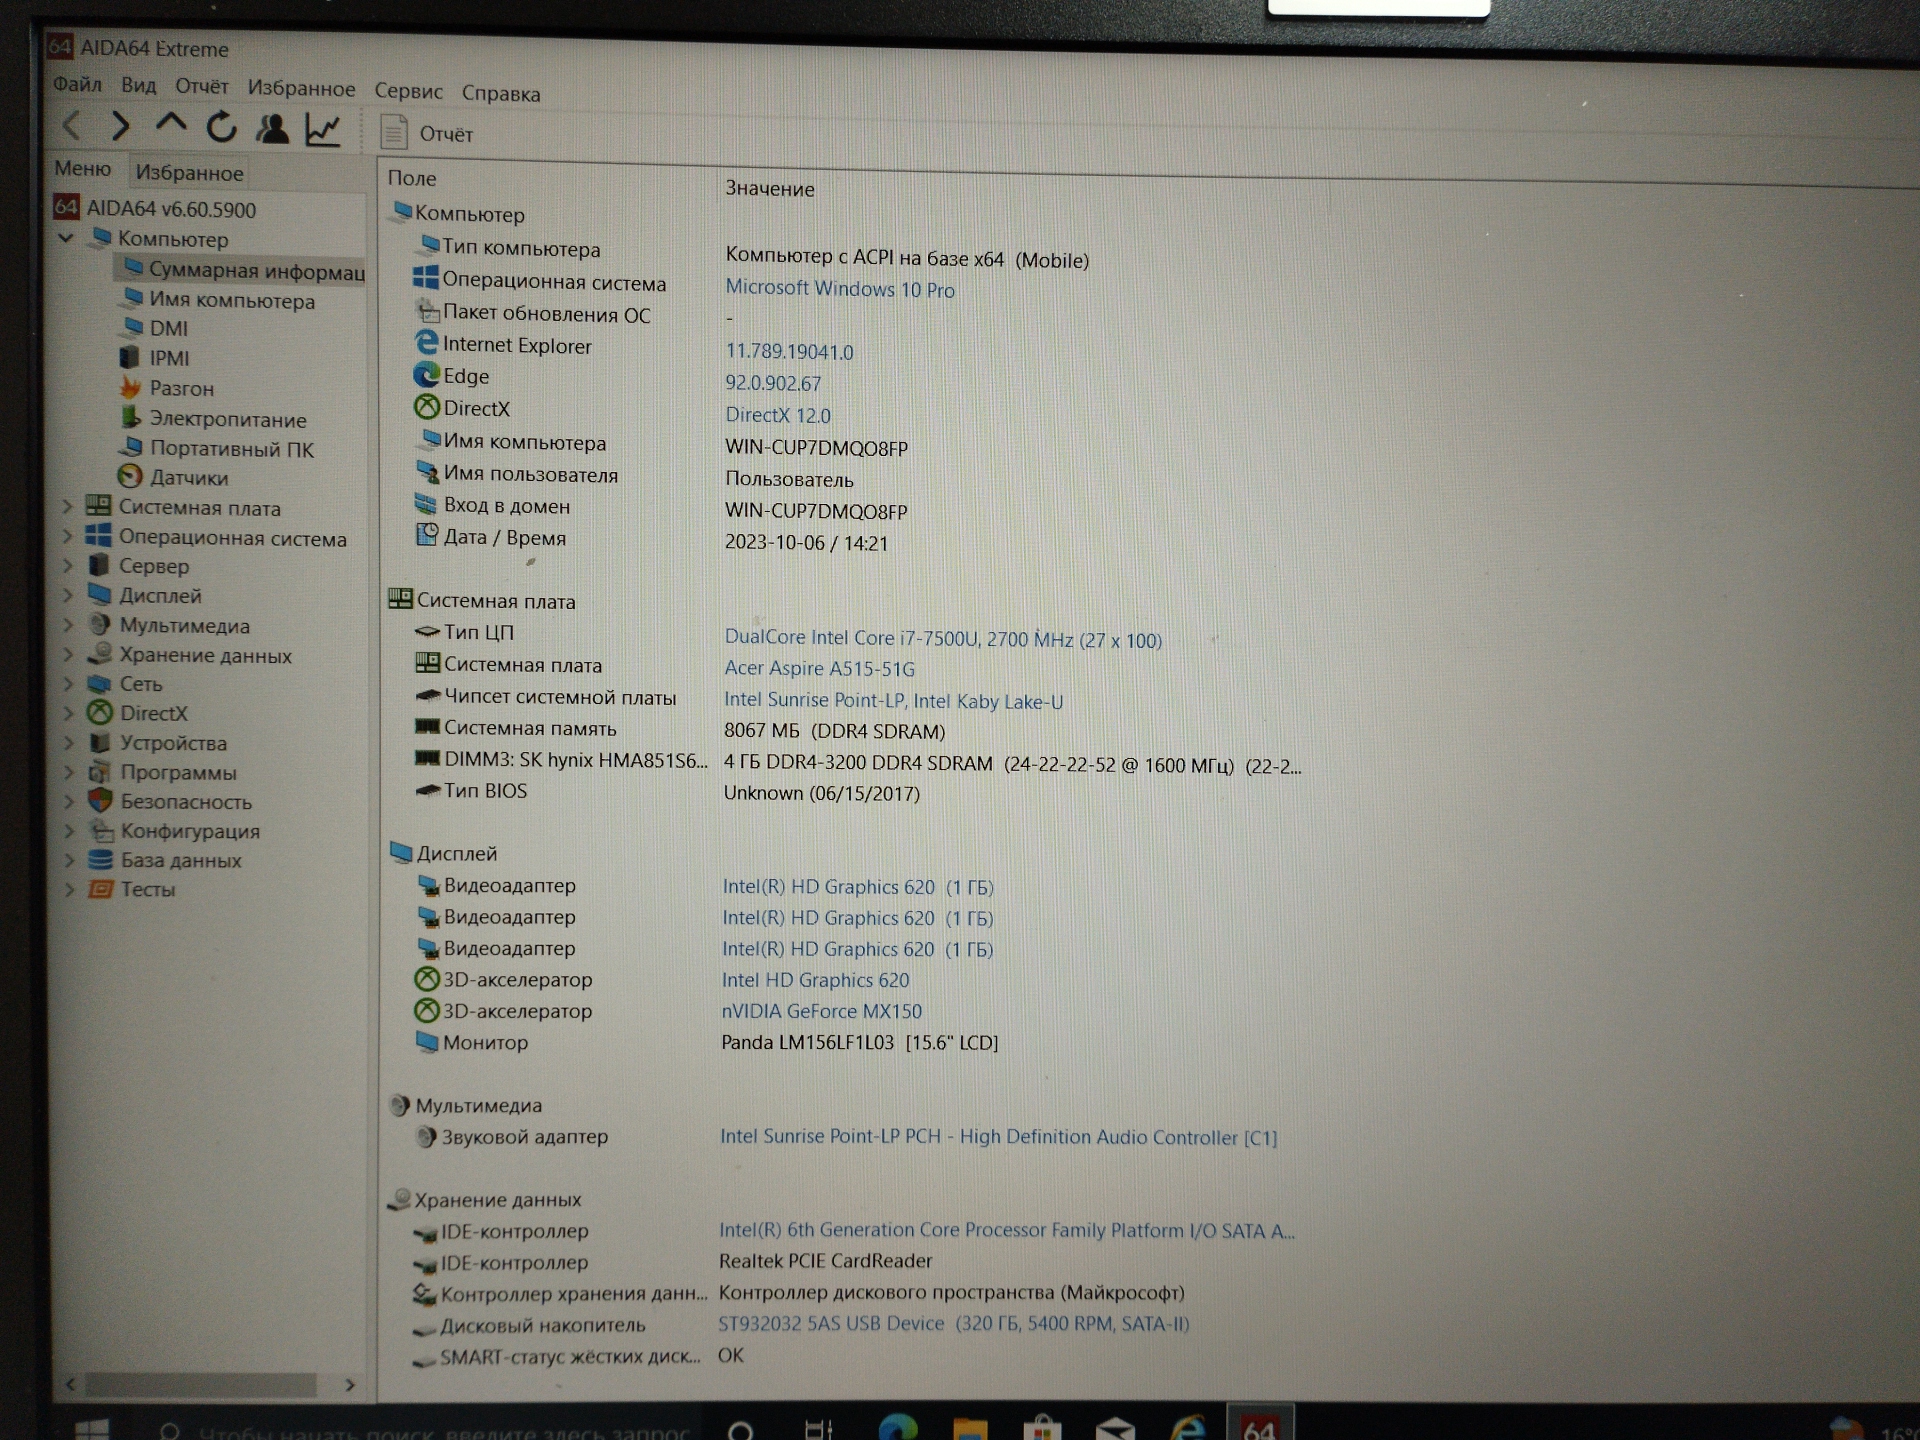Open the DualCore Intel Core i7-7500U link

pos(943,639)
